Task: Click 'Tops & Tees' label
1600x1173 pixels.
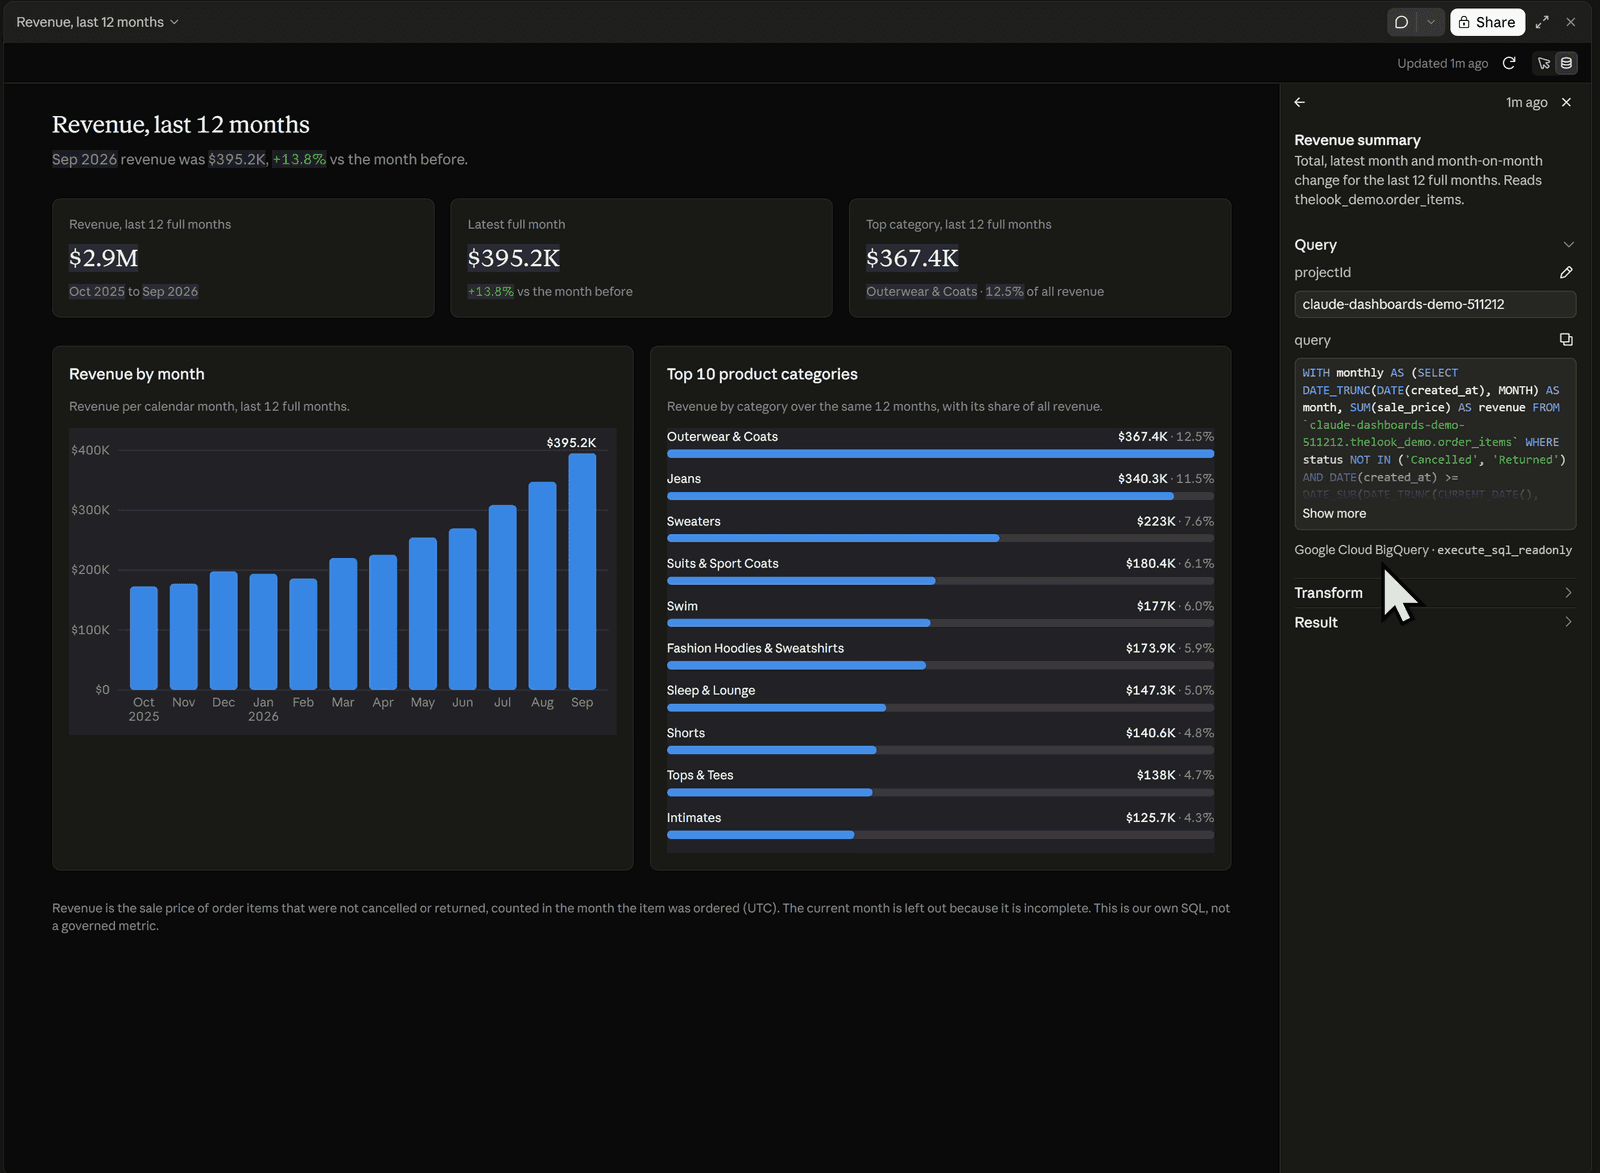Action: (x=700, y=775)
